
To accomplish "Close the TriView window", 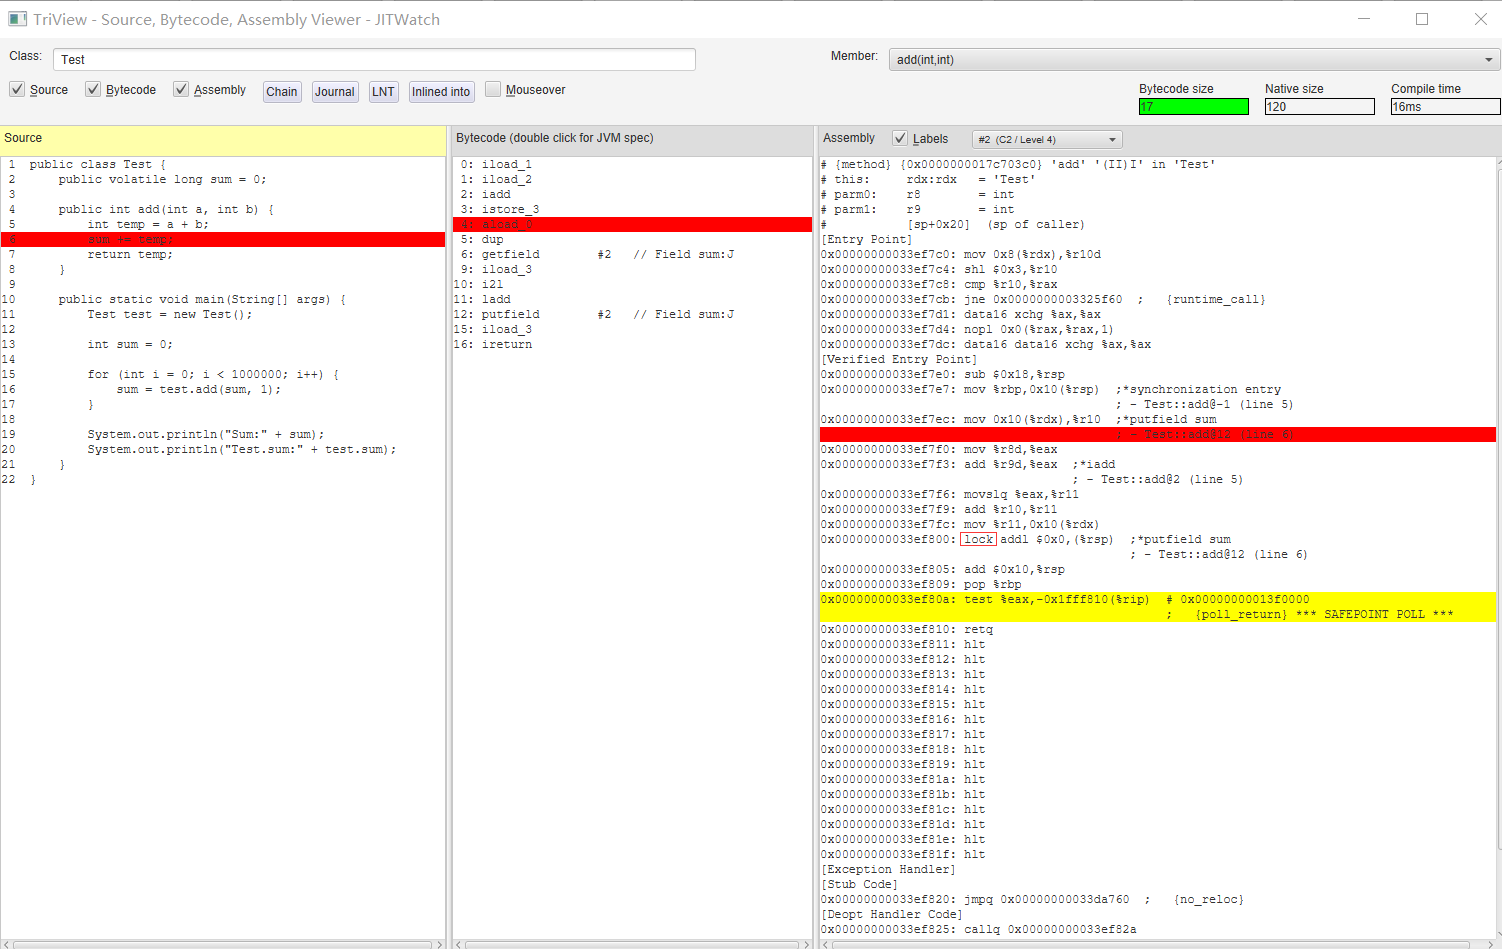I will point(1480,19).
